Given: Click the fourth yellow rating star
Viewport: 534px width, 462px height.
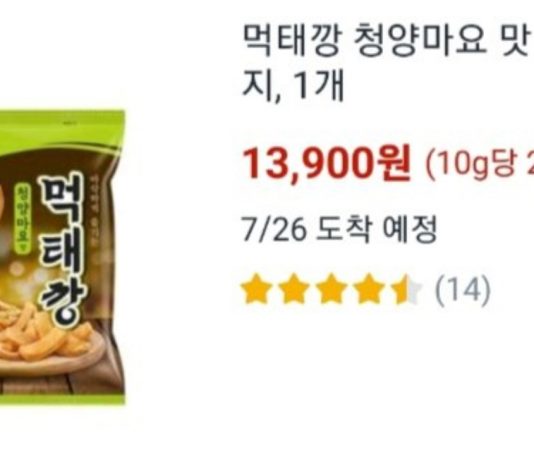Looking at the screenshot, I should [369, 289].
